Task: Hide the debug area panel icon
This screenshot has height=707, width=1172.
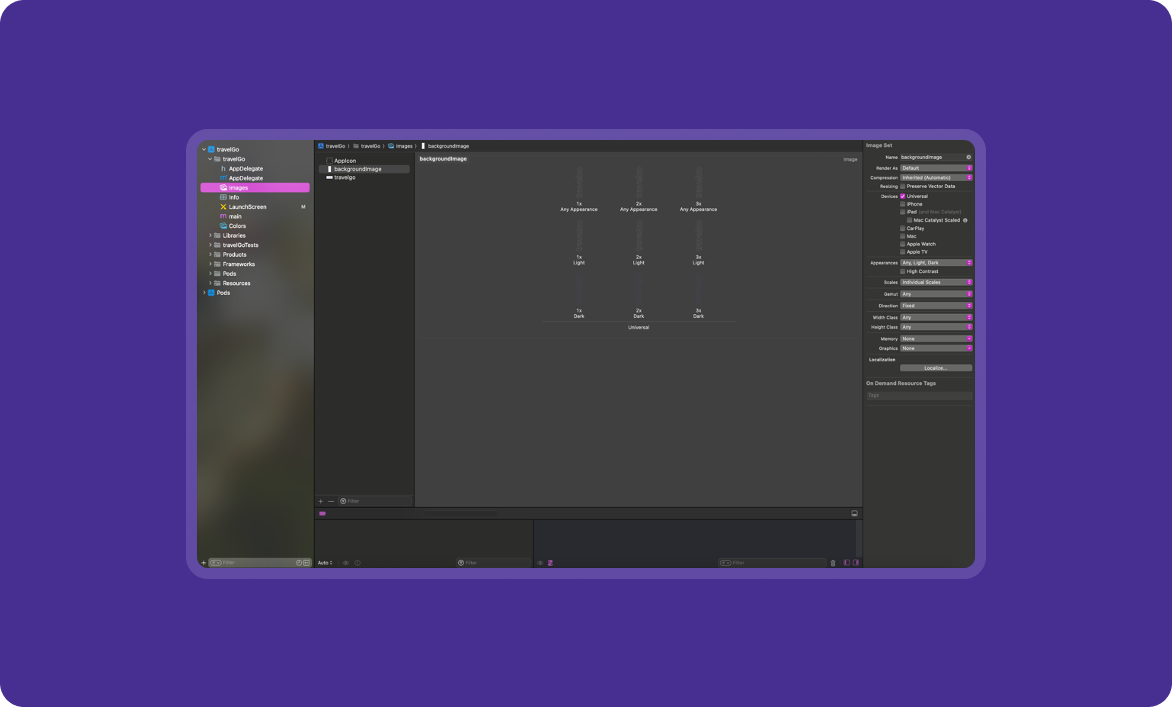Action: click(x=855, y=513)
